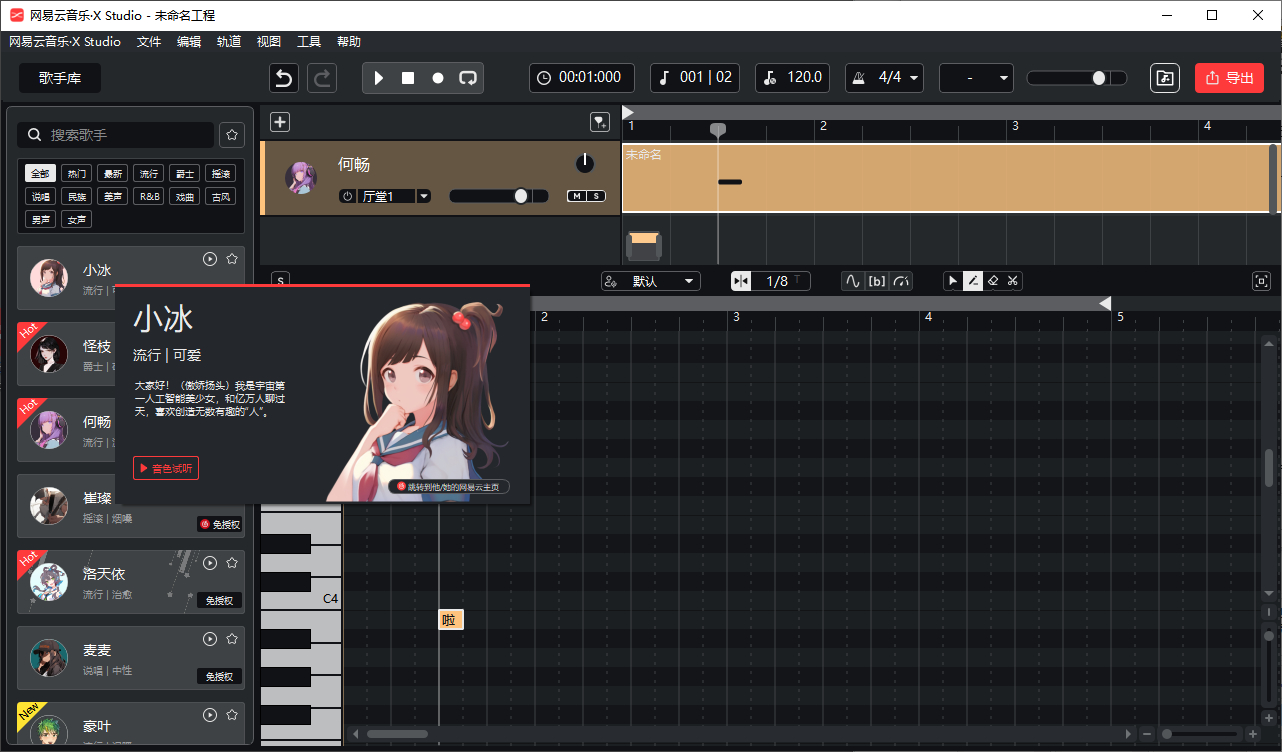Select the 最新 singer filter tag
Viewport: 1282px width, 752px height.
(112, 174)
